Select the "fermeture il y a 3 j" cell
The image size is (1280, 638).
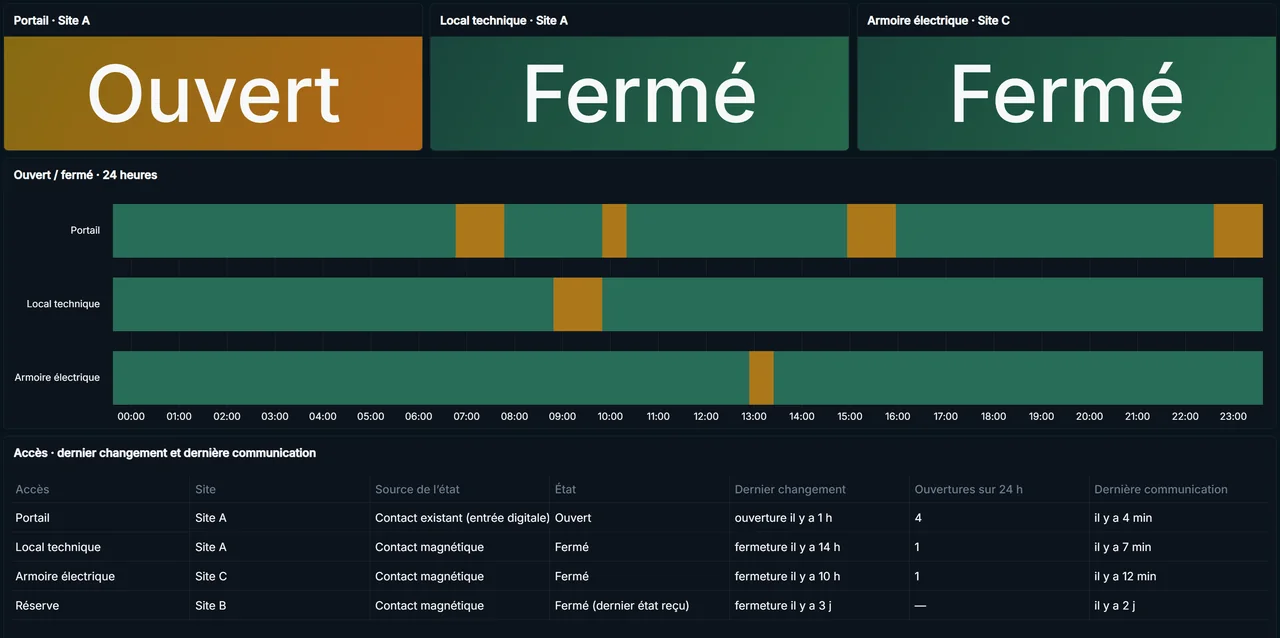pos(782,605)
